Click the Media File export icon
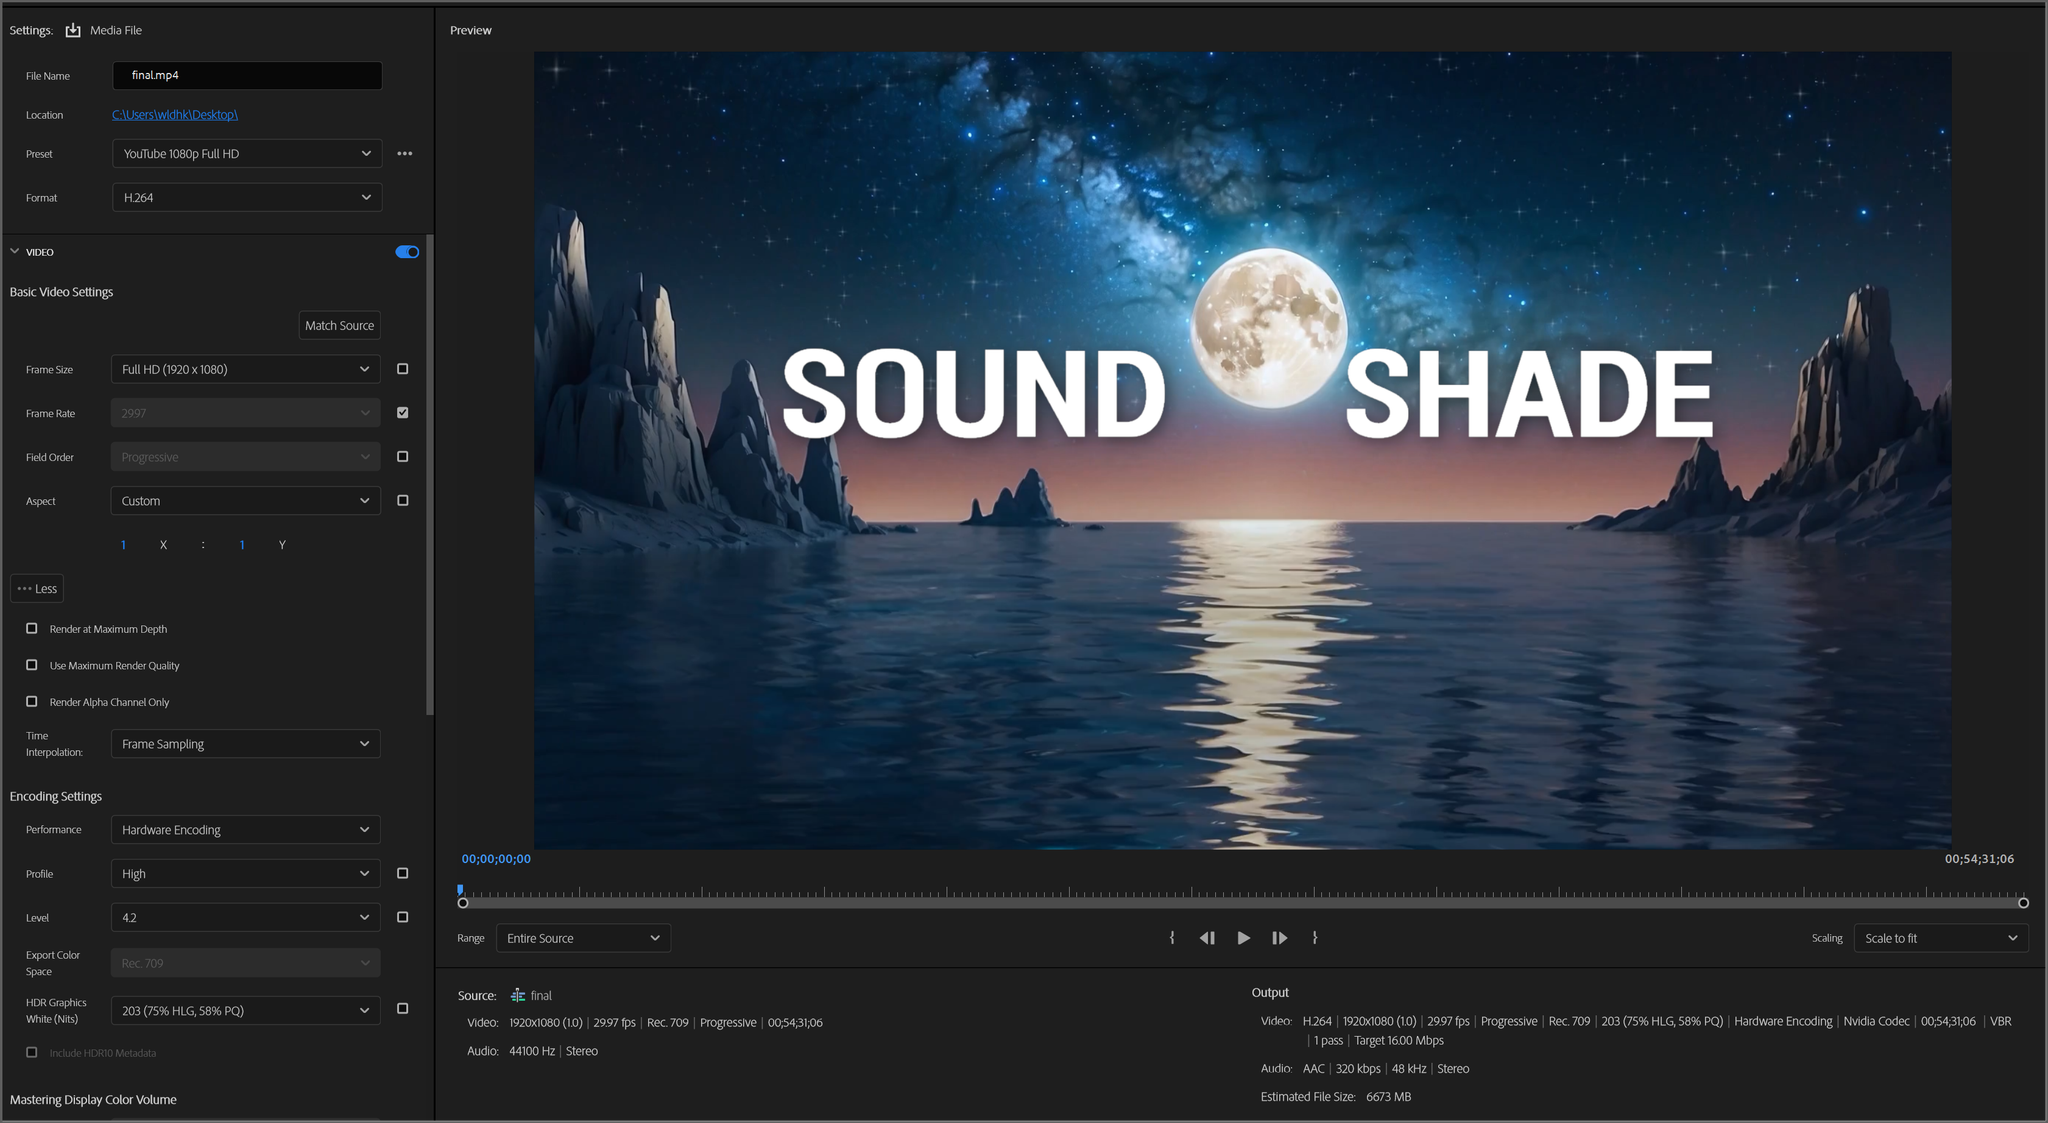The width and height of the screenshot is (2048, 1123). coord(73,30)
